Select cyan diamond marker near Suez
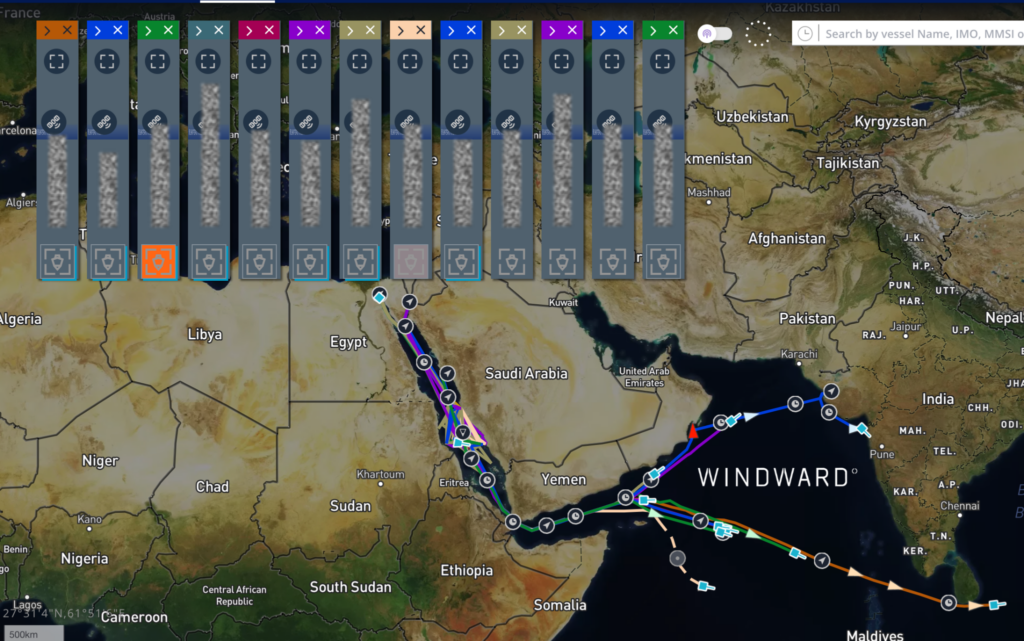1024x641 pixels. [x=379, y=296]
